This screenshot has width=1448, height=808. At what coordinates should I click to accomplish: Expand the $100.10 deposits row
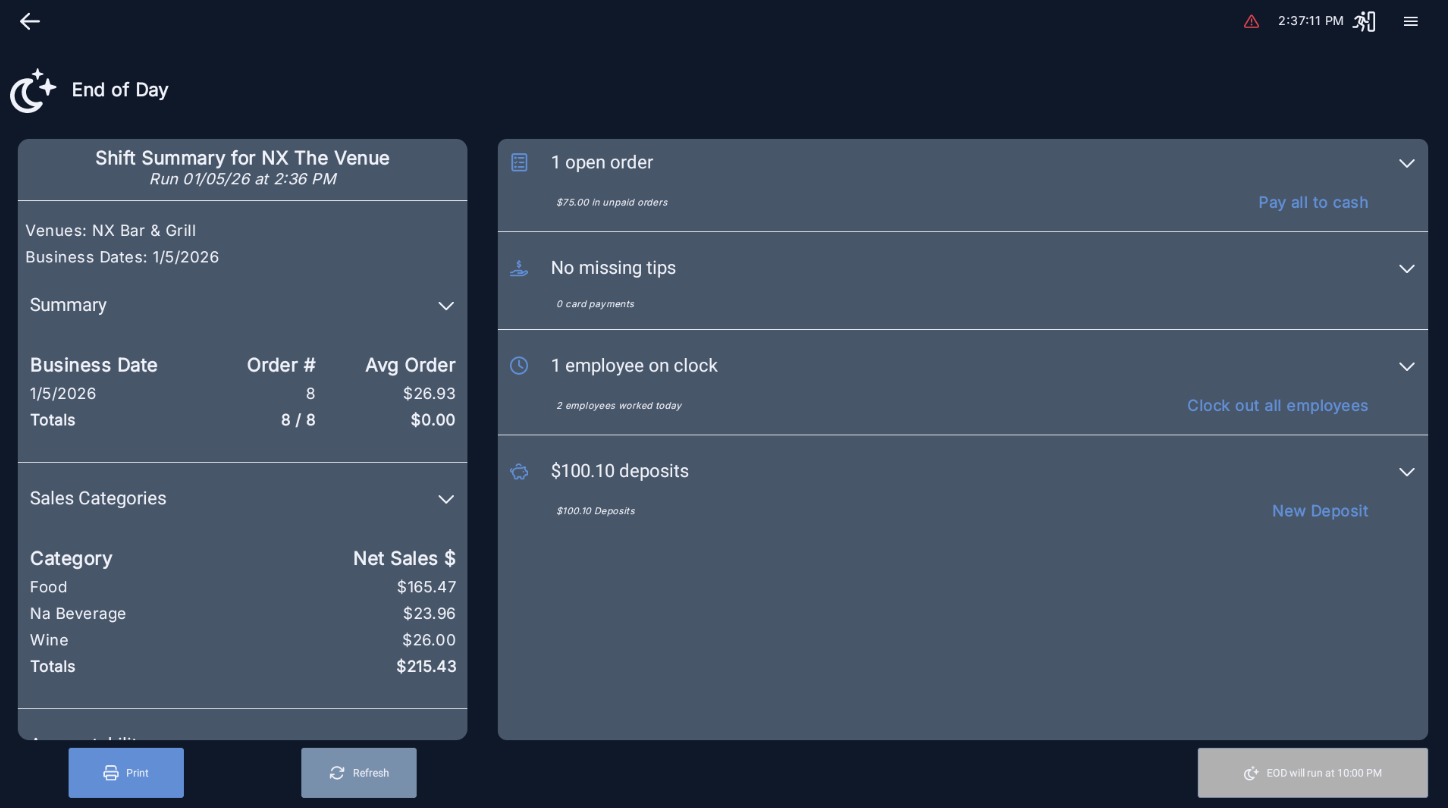1407,471
